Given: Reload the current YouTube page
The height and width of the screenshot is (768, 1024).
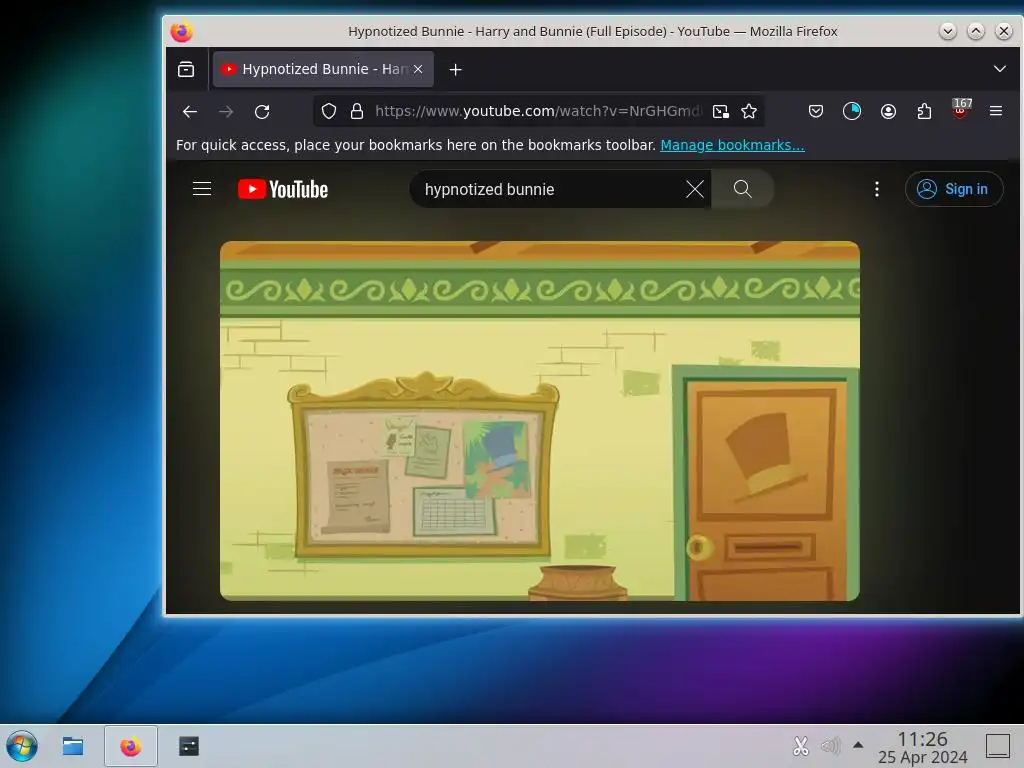Looking at the screenshot, I should tap(262, 112).
